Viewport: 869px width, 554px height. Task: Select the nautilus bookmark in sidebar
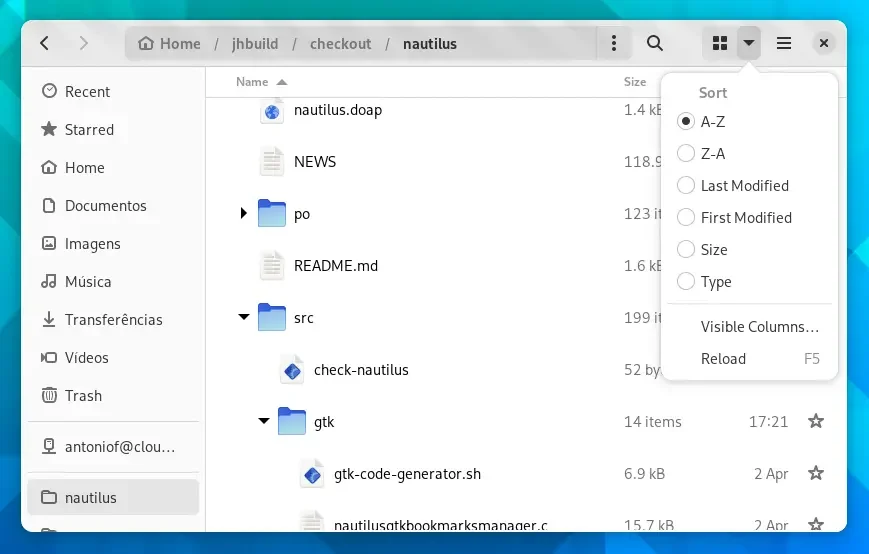coord(113,497)
